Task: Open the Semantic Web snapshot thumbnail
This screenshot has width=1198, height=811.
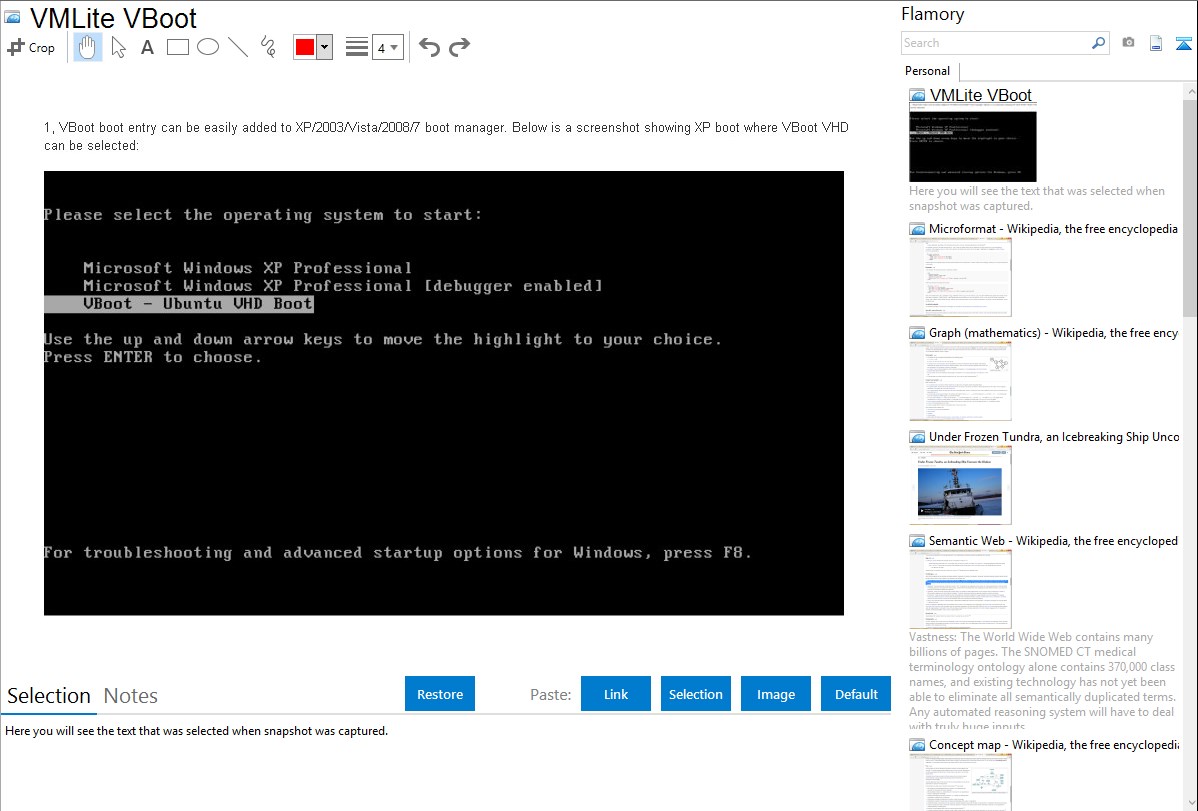Action: click(960, 589)
